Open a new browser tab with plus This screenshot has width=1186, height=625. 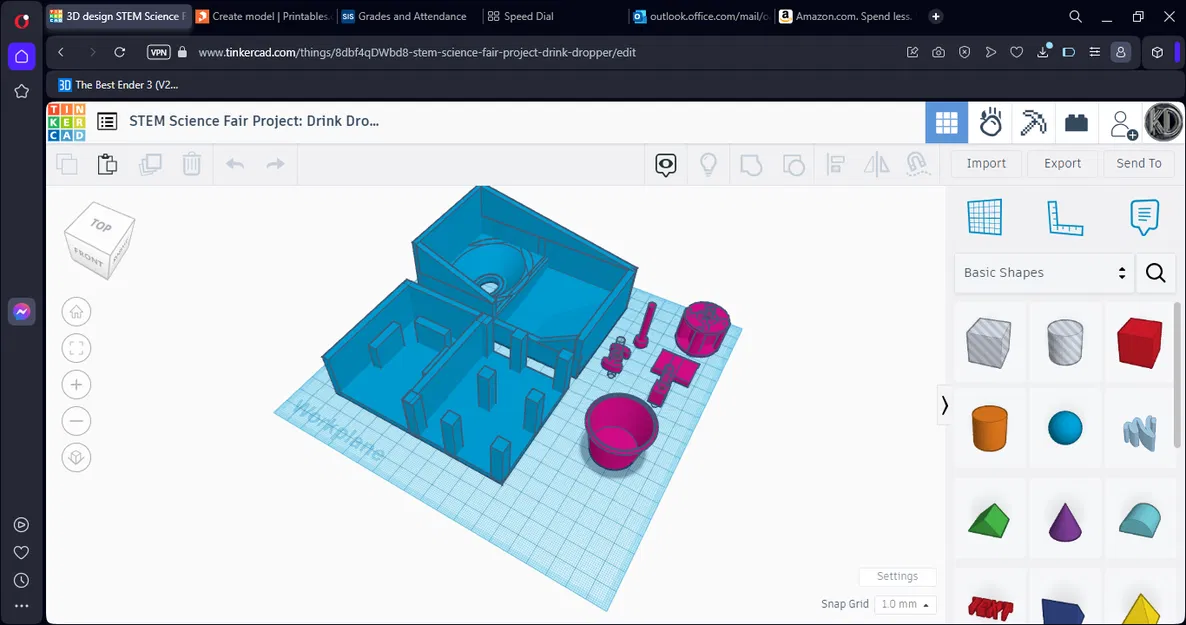click(936, 16)
